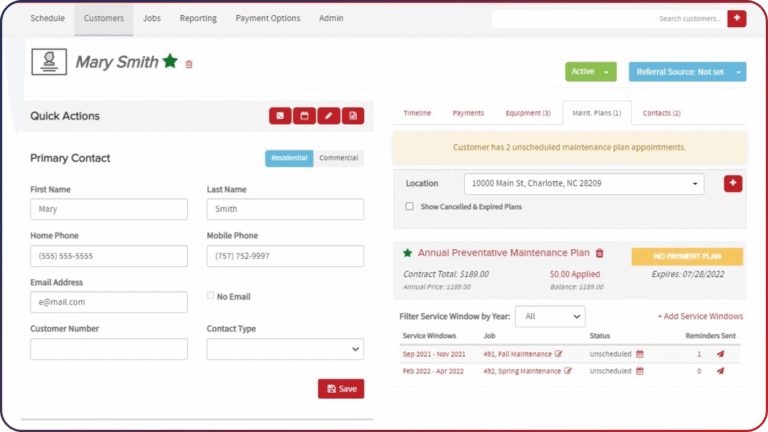Click the phone quick action icon
Viewport: 768px width, 432px height.
coord(280,116)
